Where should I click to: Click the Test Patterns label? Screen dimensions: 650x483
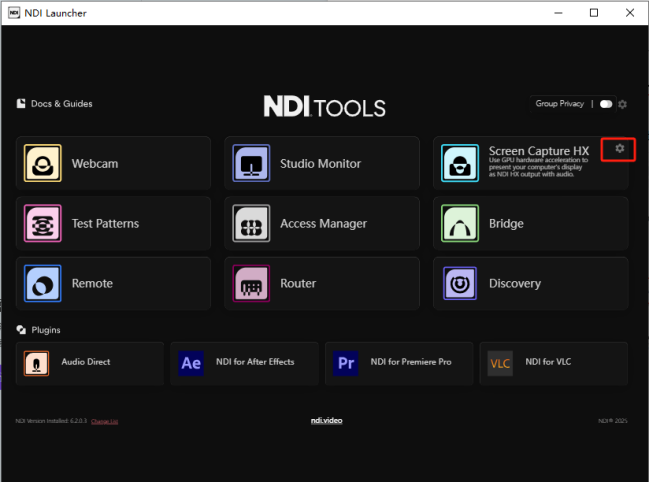(105, 223)
